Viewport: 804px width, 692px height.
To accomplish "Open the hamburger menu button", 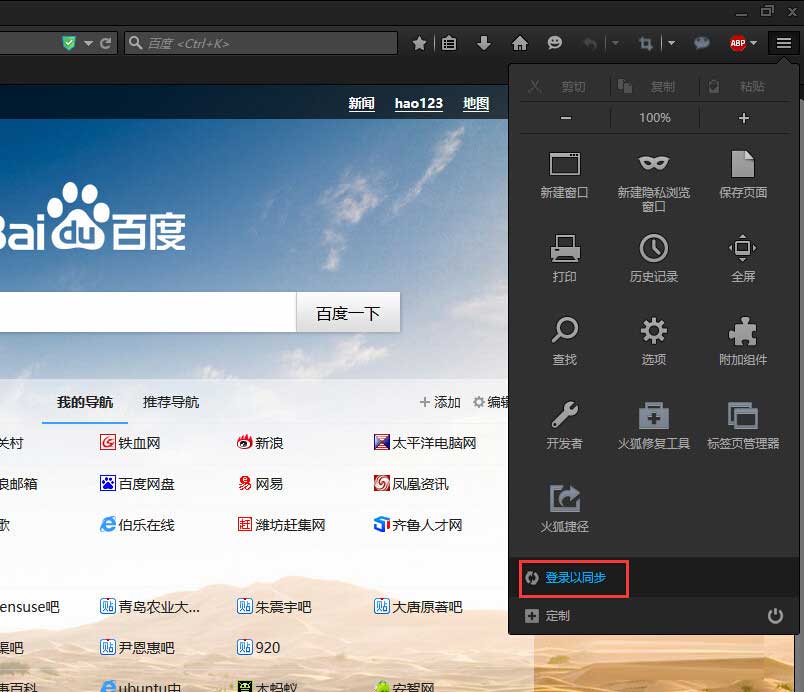I will coord(783,43).
